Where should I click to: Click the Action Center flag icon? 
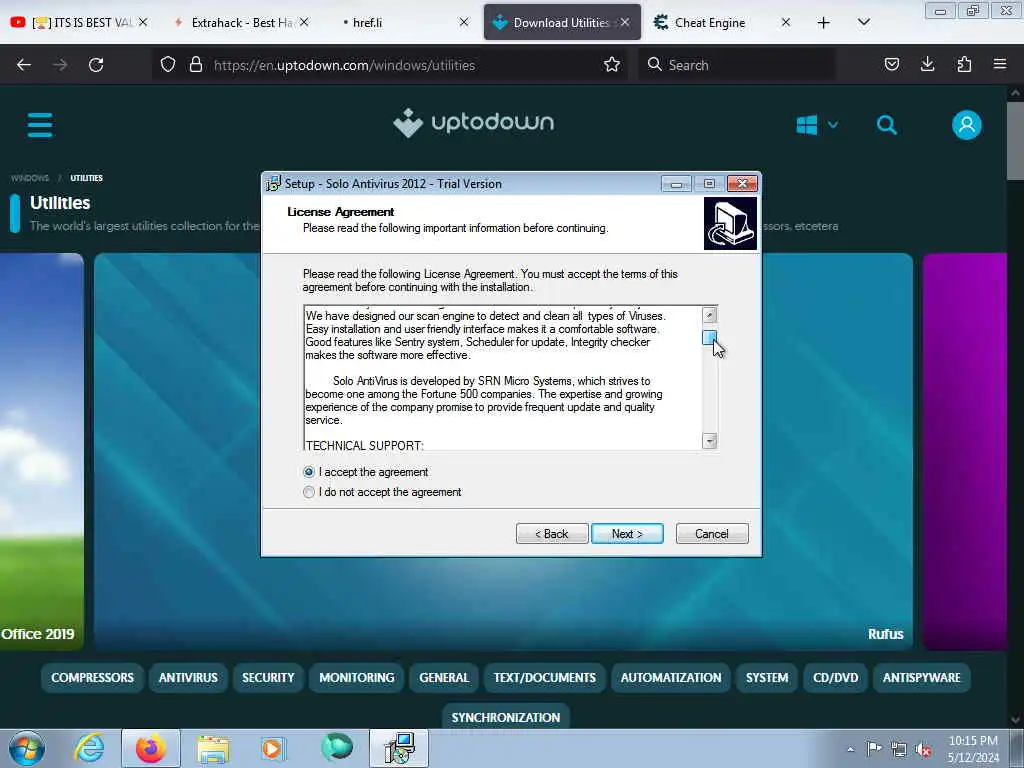click(874, 749)
